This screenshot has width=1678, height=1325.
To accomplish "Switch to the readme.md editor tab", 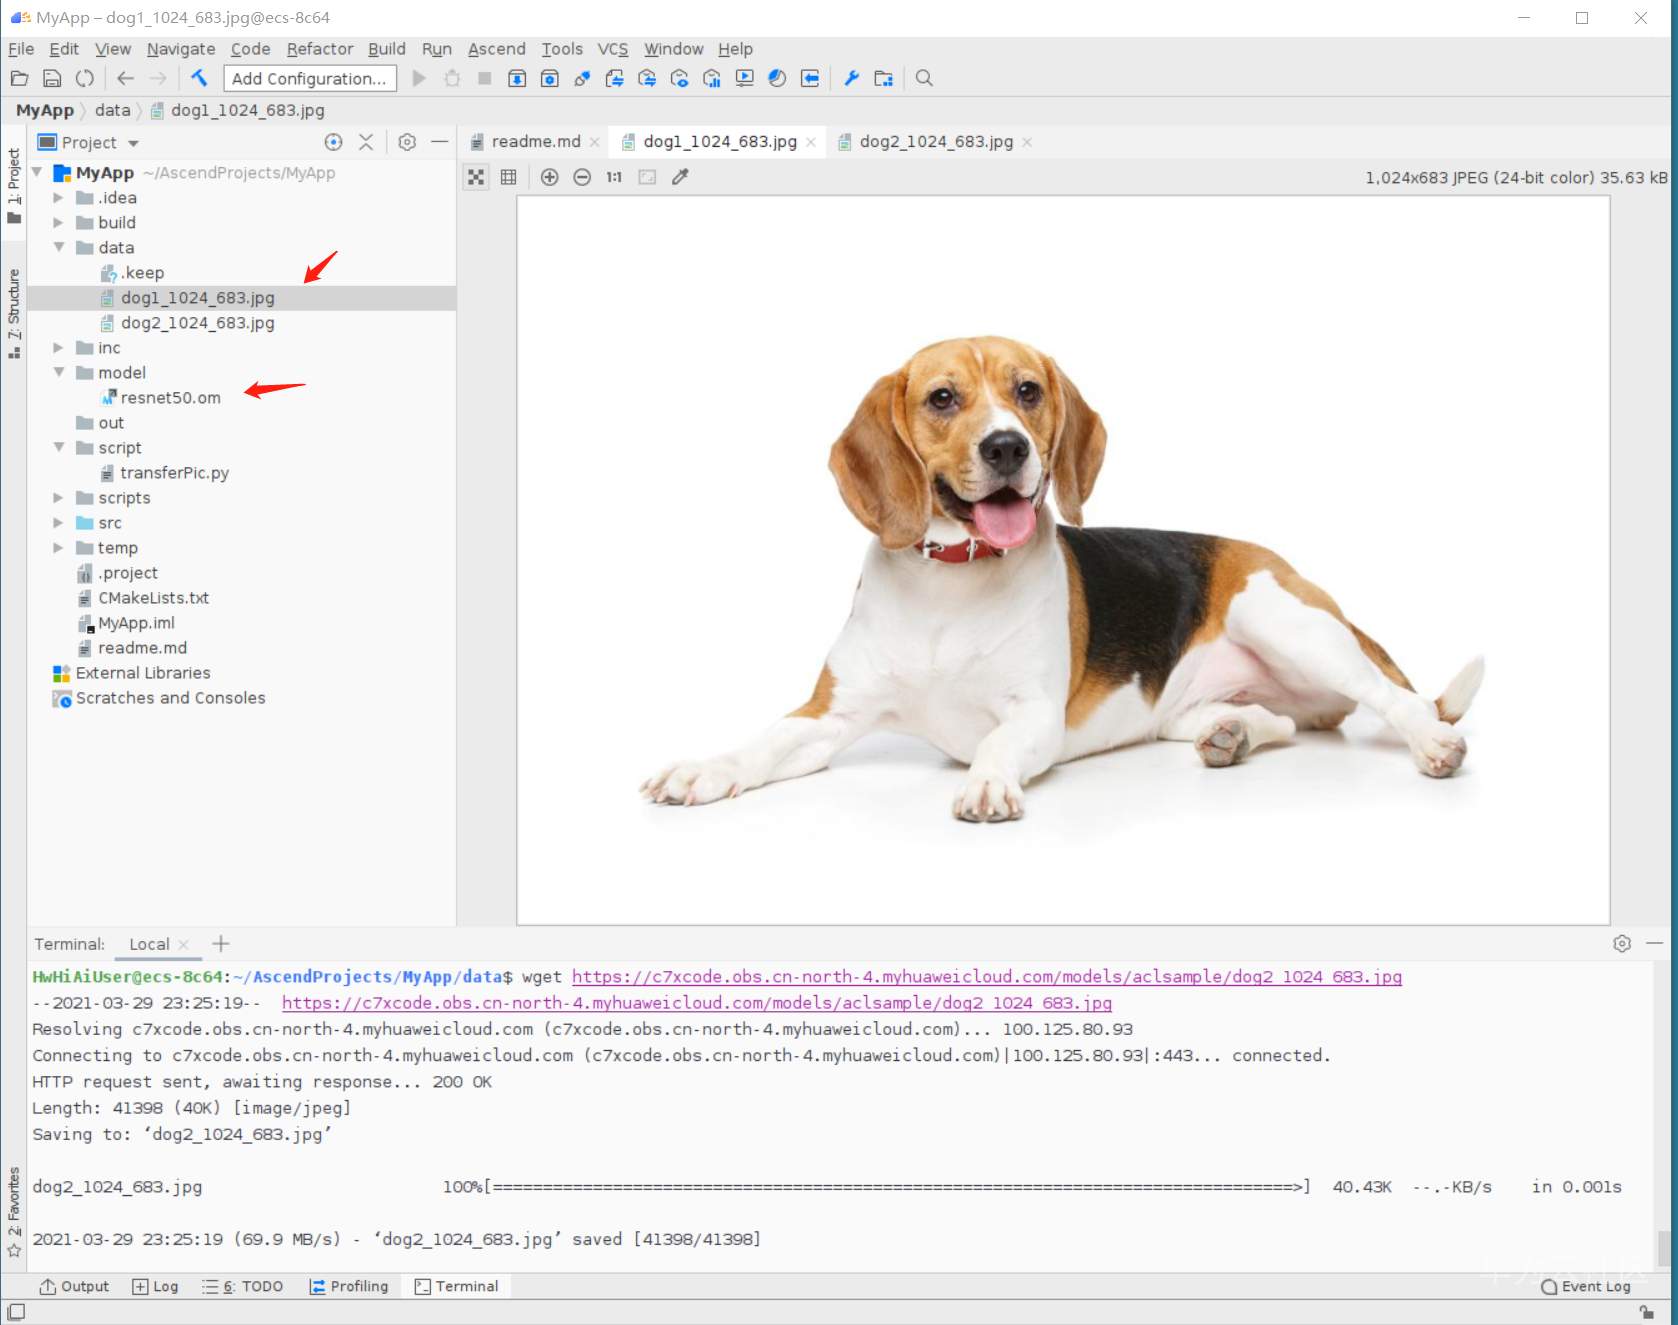I will point(535,142).
